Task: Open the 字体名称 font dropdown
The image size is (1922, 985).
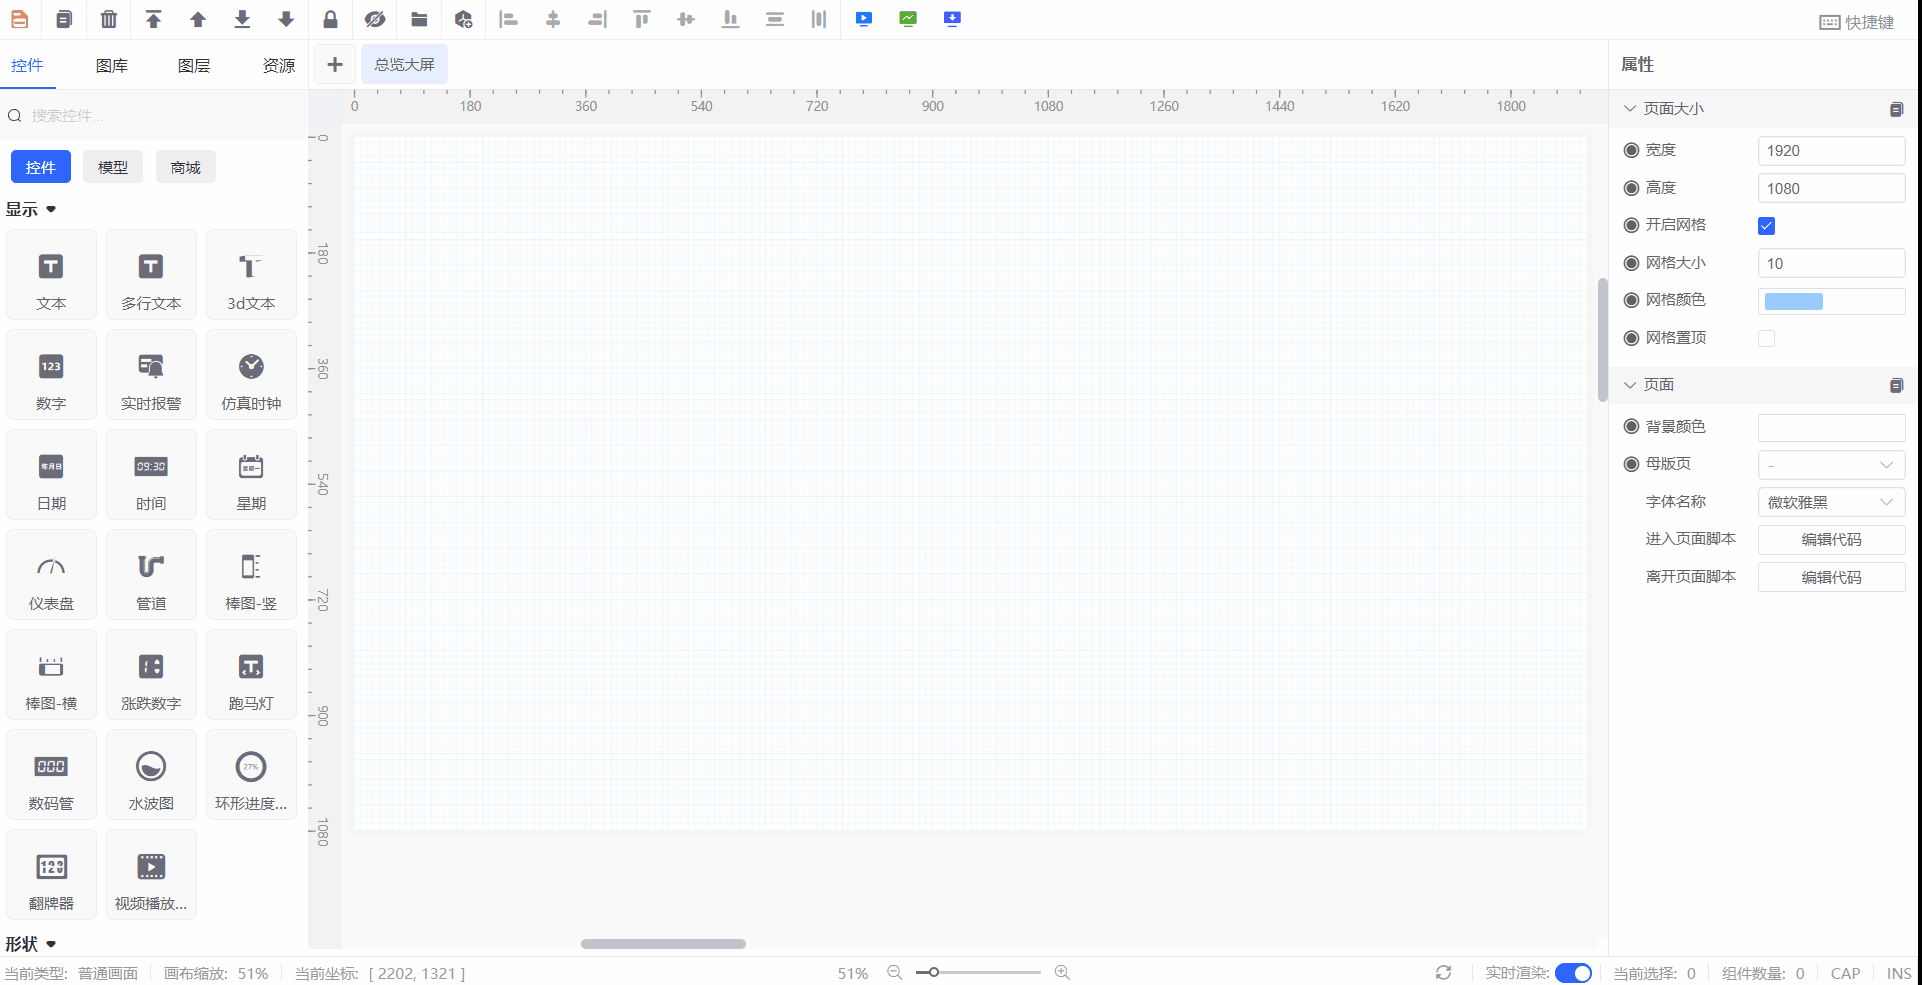Action: tap(1830, 503)
